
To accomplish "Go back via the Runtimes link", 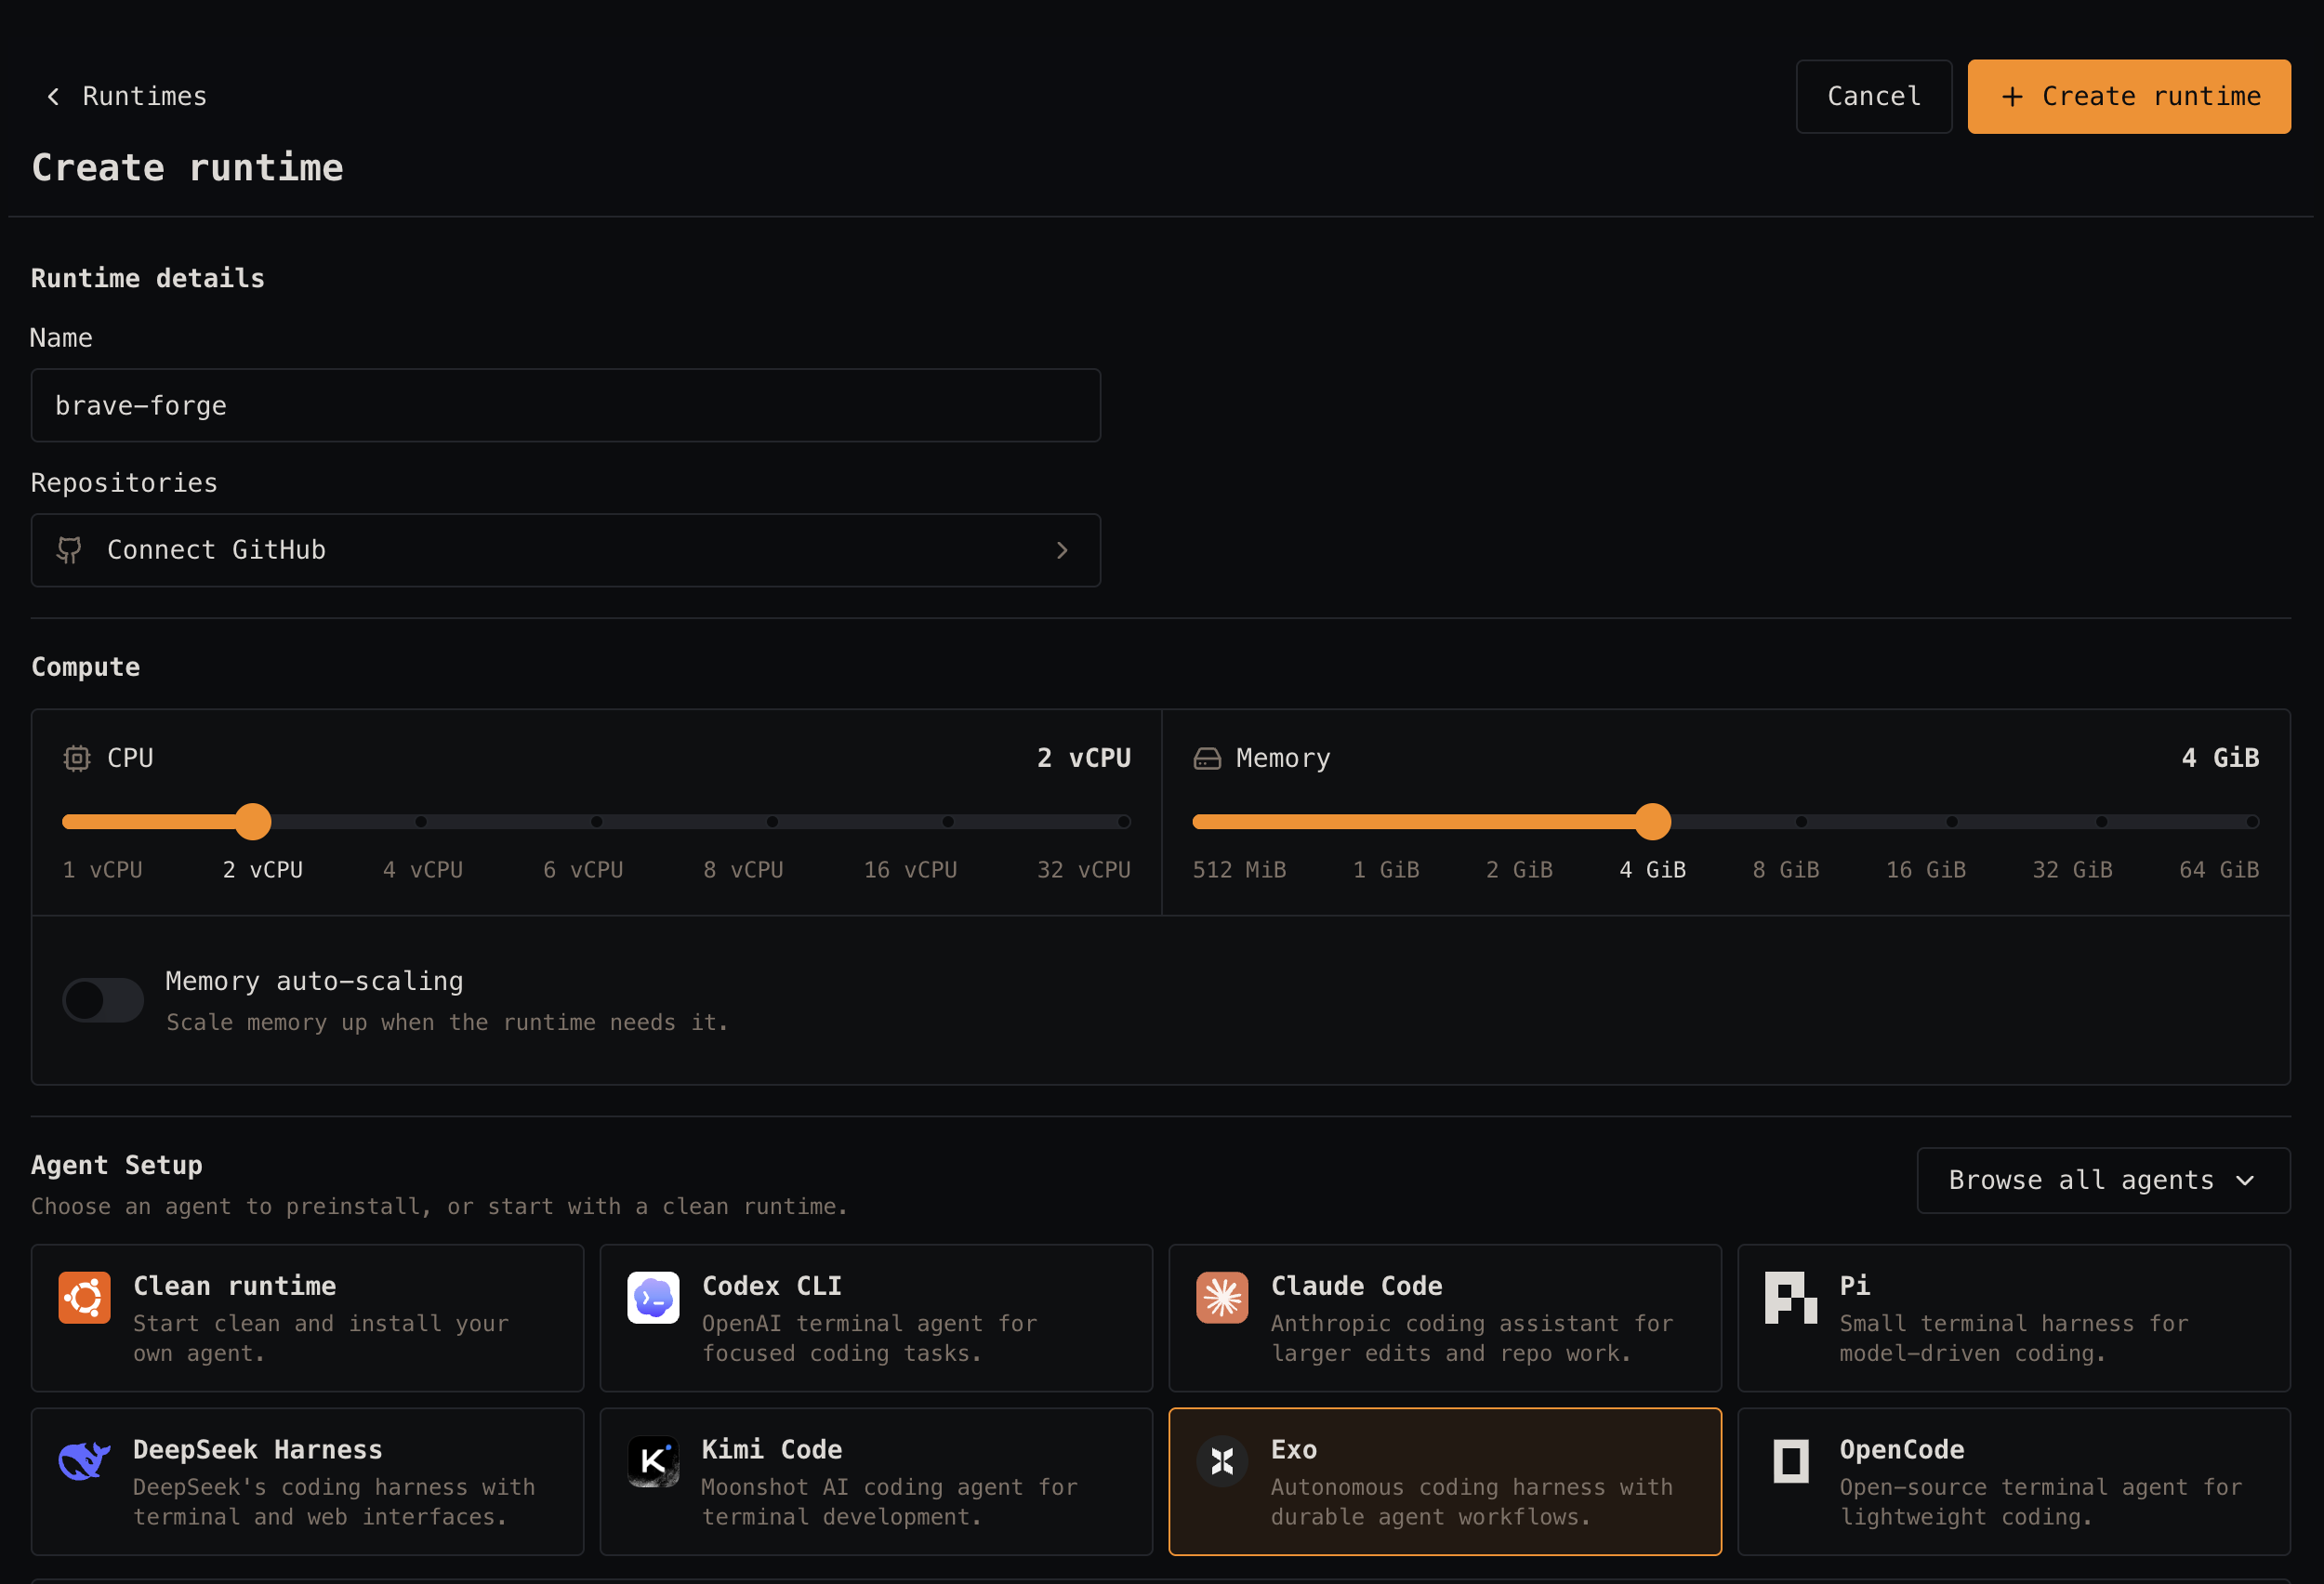I will click(144, 96).
